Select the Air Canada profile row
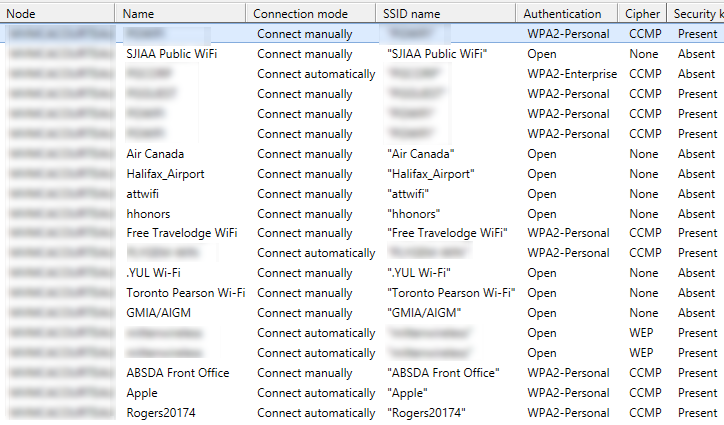724x425 pixels. click(362, 154)
